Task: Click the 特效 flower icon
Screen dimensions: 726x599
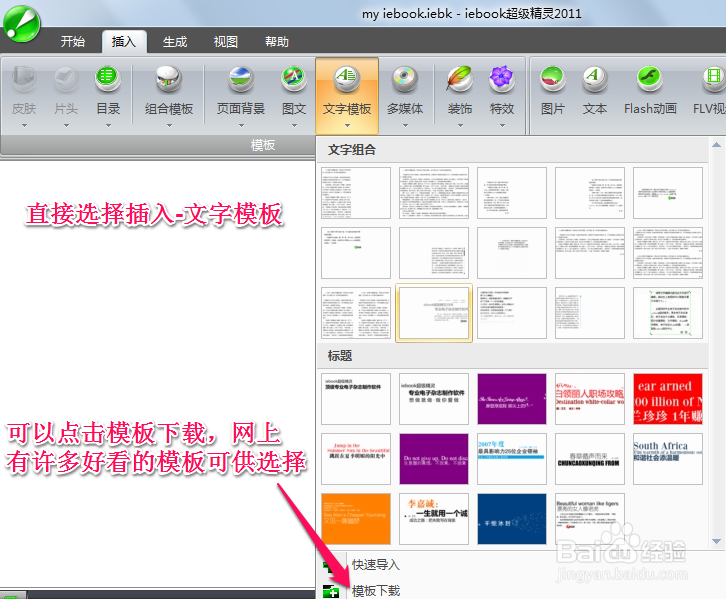Action: click(x=502, y=80)
